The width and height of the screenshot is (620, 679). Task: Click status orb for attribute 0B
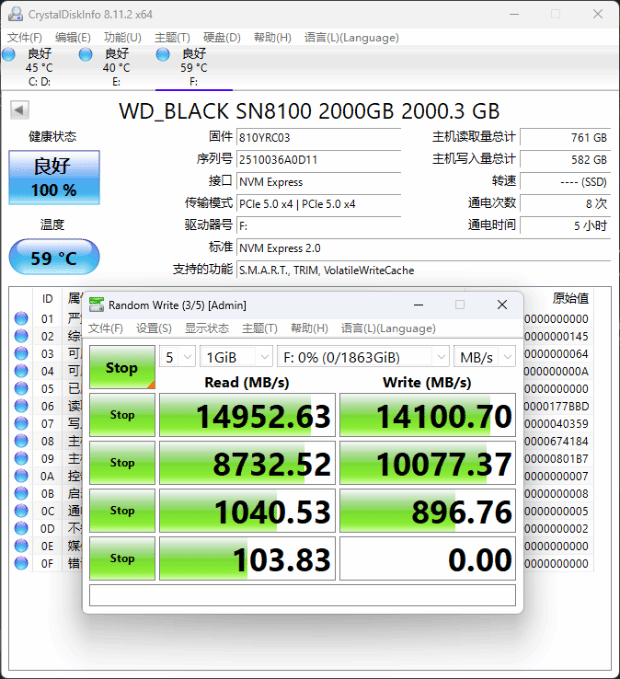pyautogui.click(x=21, y=493)
